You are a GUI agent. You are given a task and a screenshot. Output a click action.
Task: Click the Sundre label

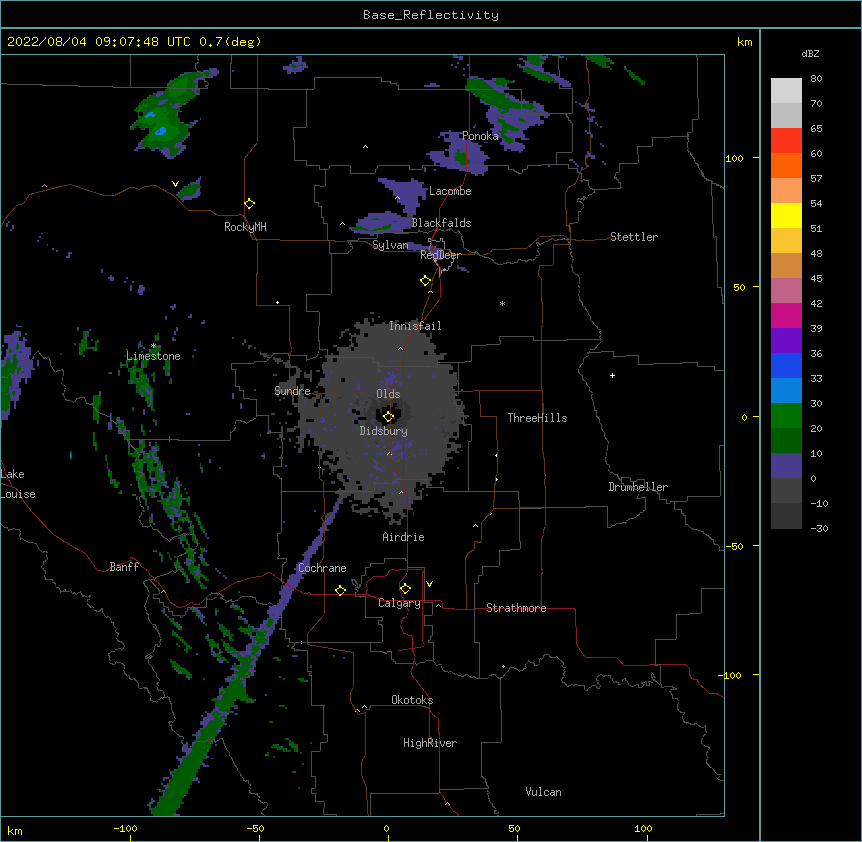(292, 391)
